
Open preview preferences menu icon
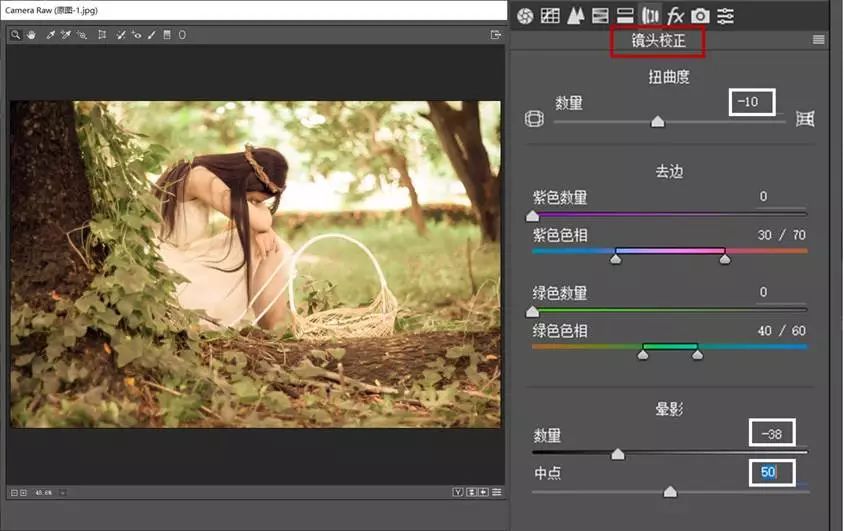click(496, 492)
